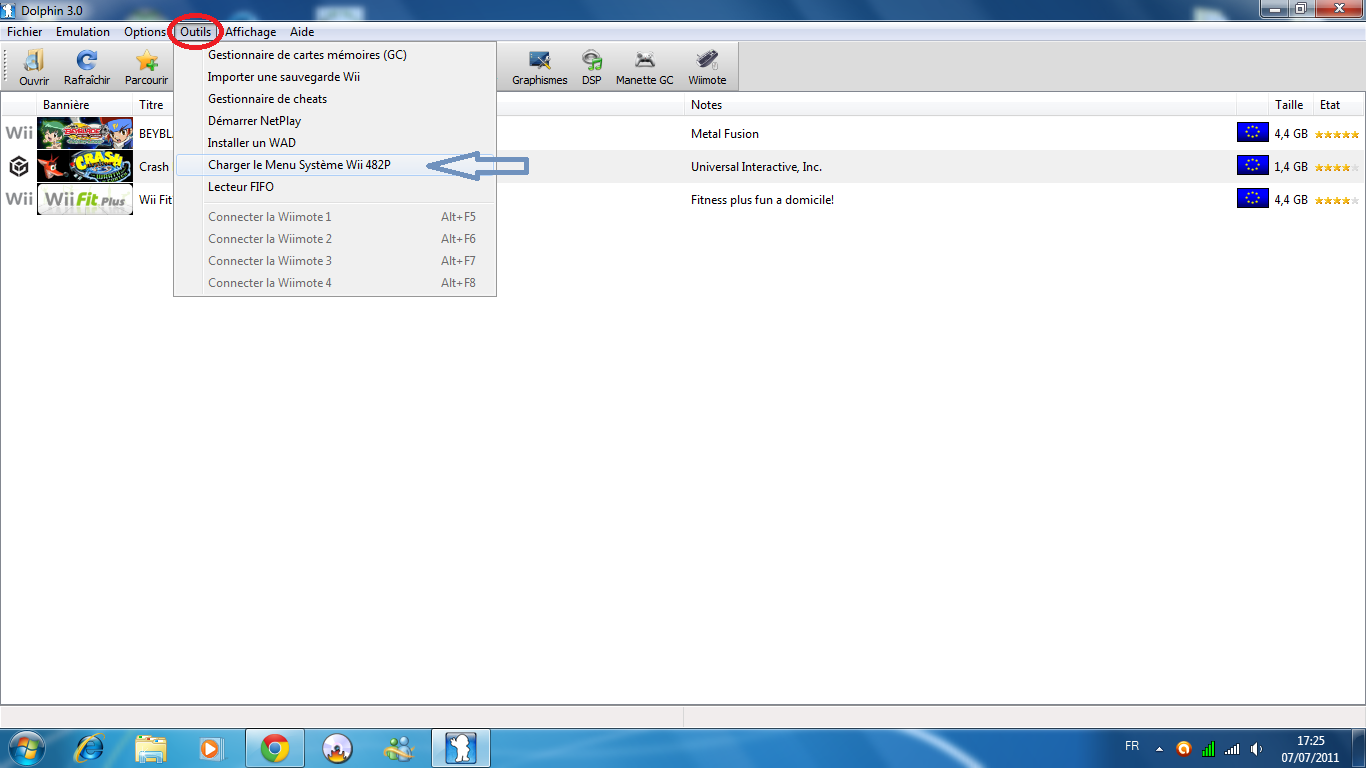Click the star rating for Metal Fusion
This screenshot has width=1366, height=768.
coord(1337,134)
